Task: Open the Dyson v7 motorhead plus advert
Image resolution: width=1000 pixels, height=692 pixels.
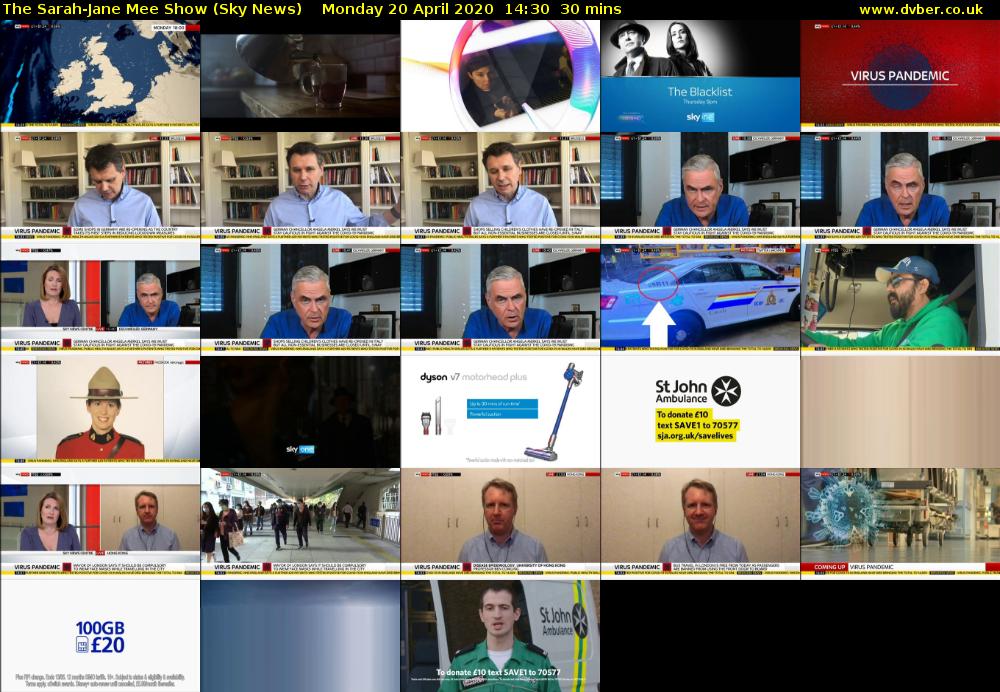Action: click(500, 411)
